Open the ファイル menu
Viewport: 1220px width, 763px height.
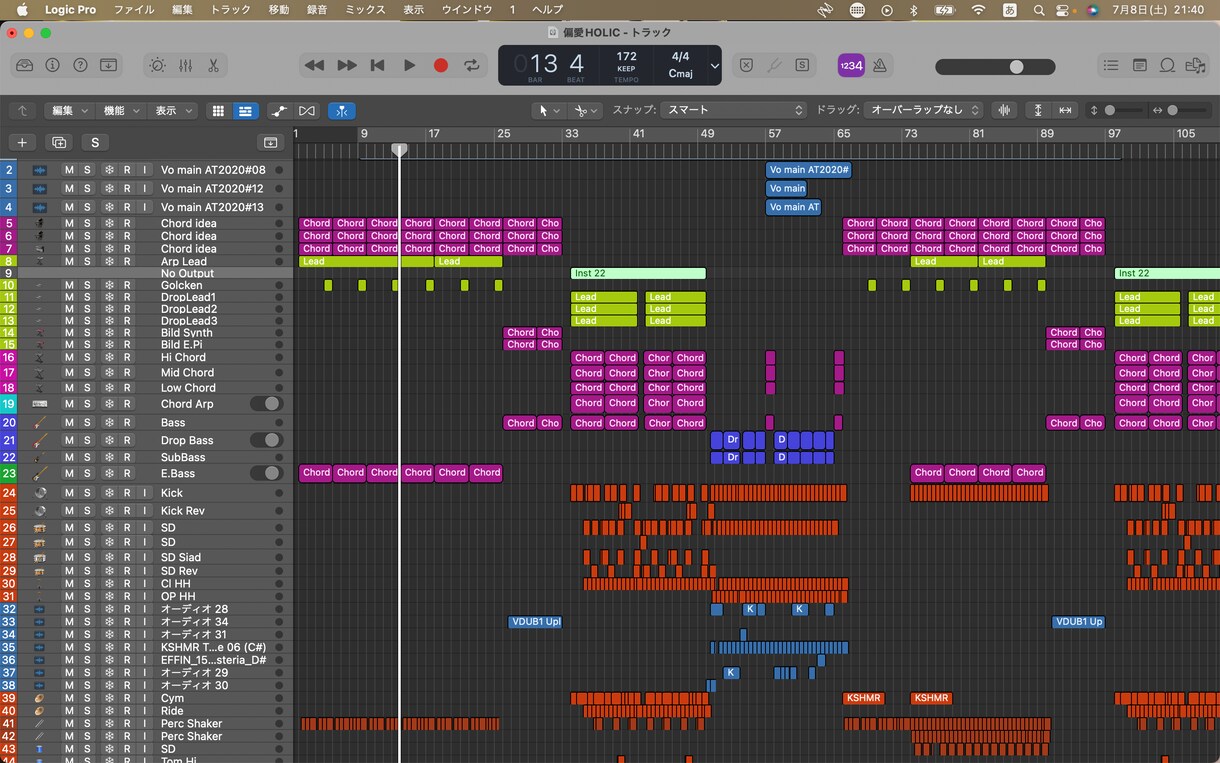coord(134,9)
